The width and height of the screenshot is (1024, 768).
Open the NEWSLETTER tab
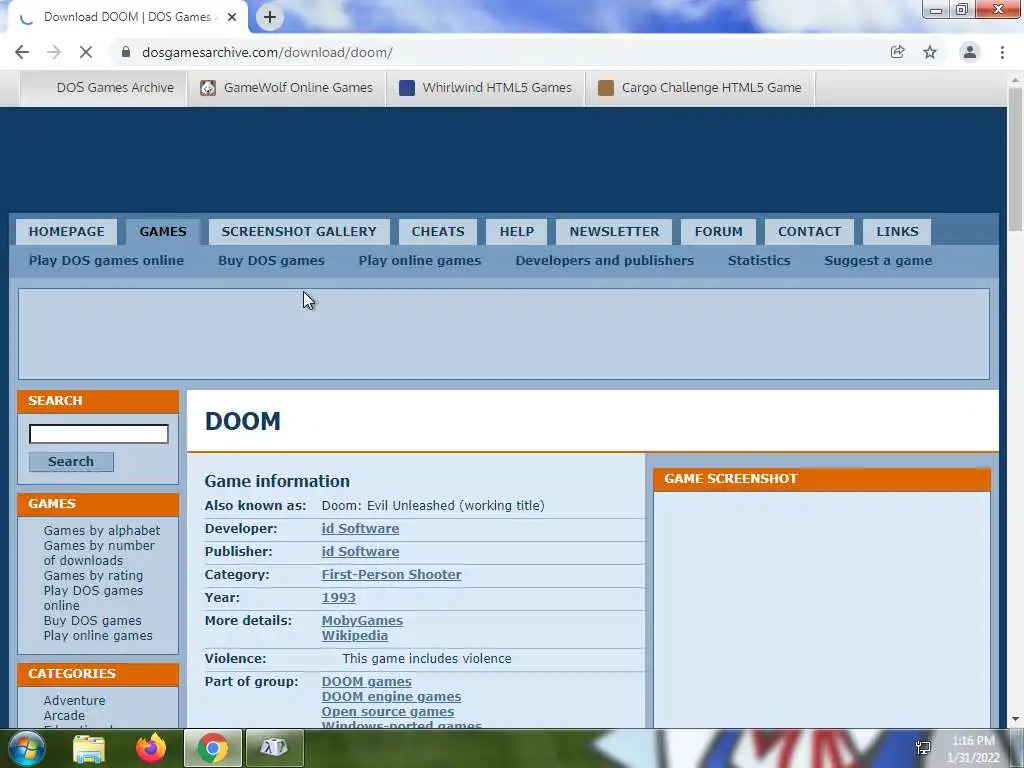point(615,232)
